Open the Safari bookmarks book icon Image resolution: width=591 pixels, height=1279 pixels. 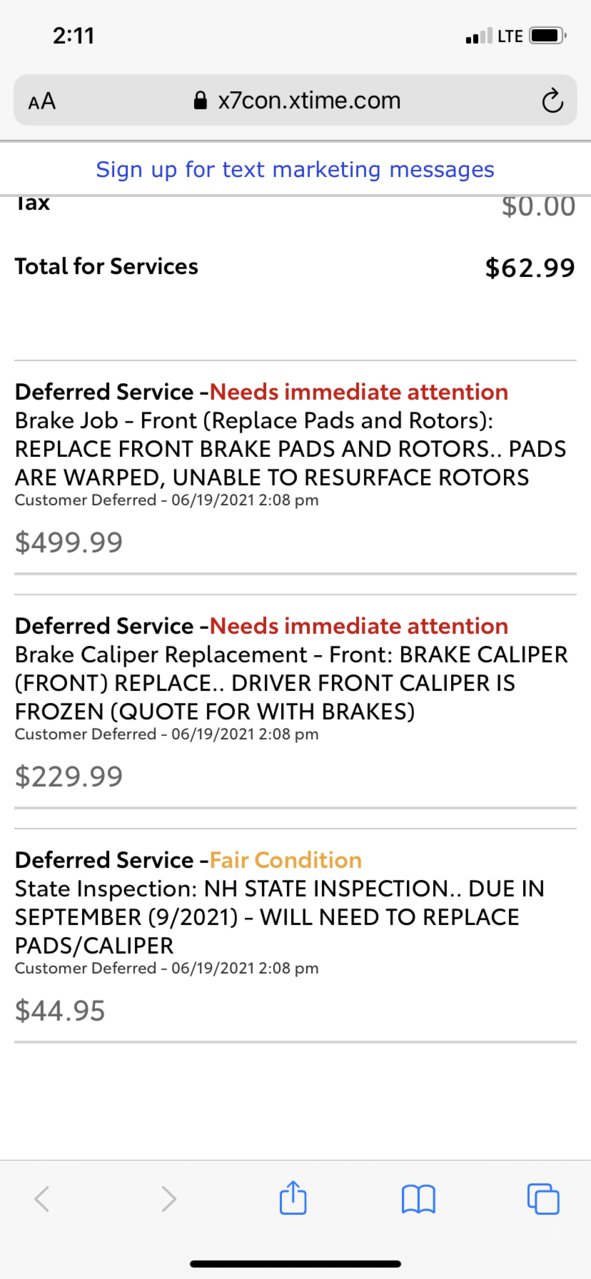pyautogui.click(x=418, y=1198)
